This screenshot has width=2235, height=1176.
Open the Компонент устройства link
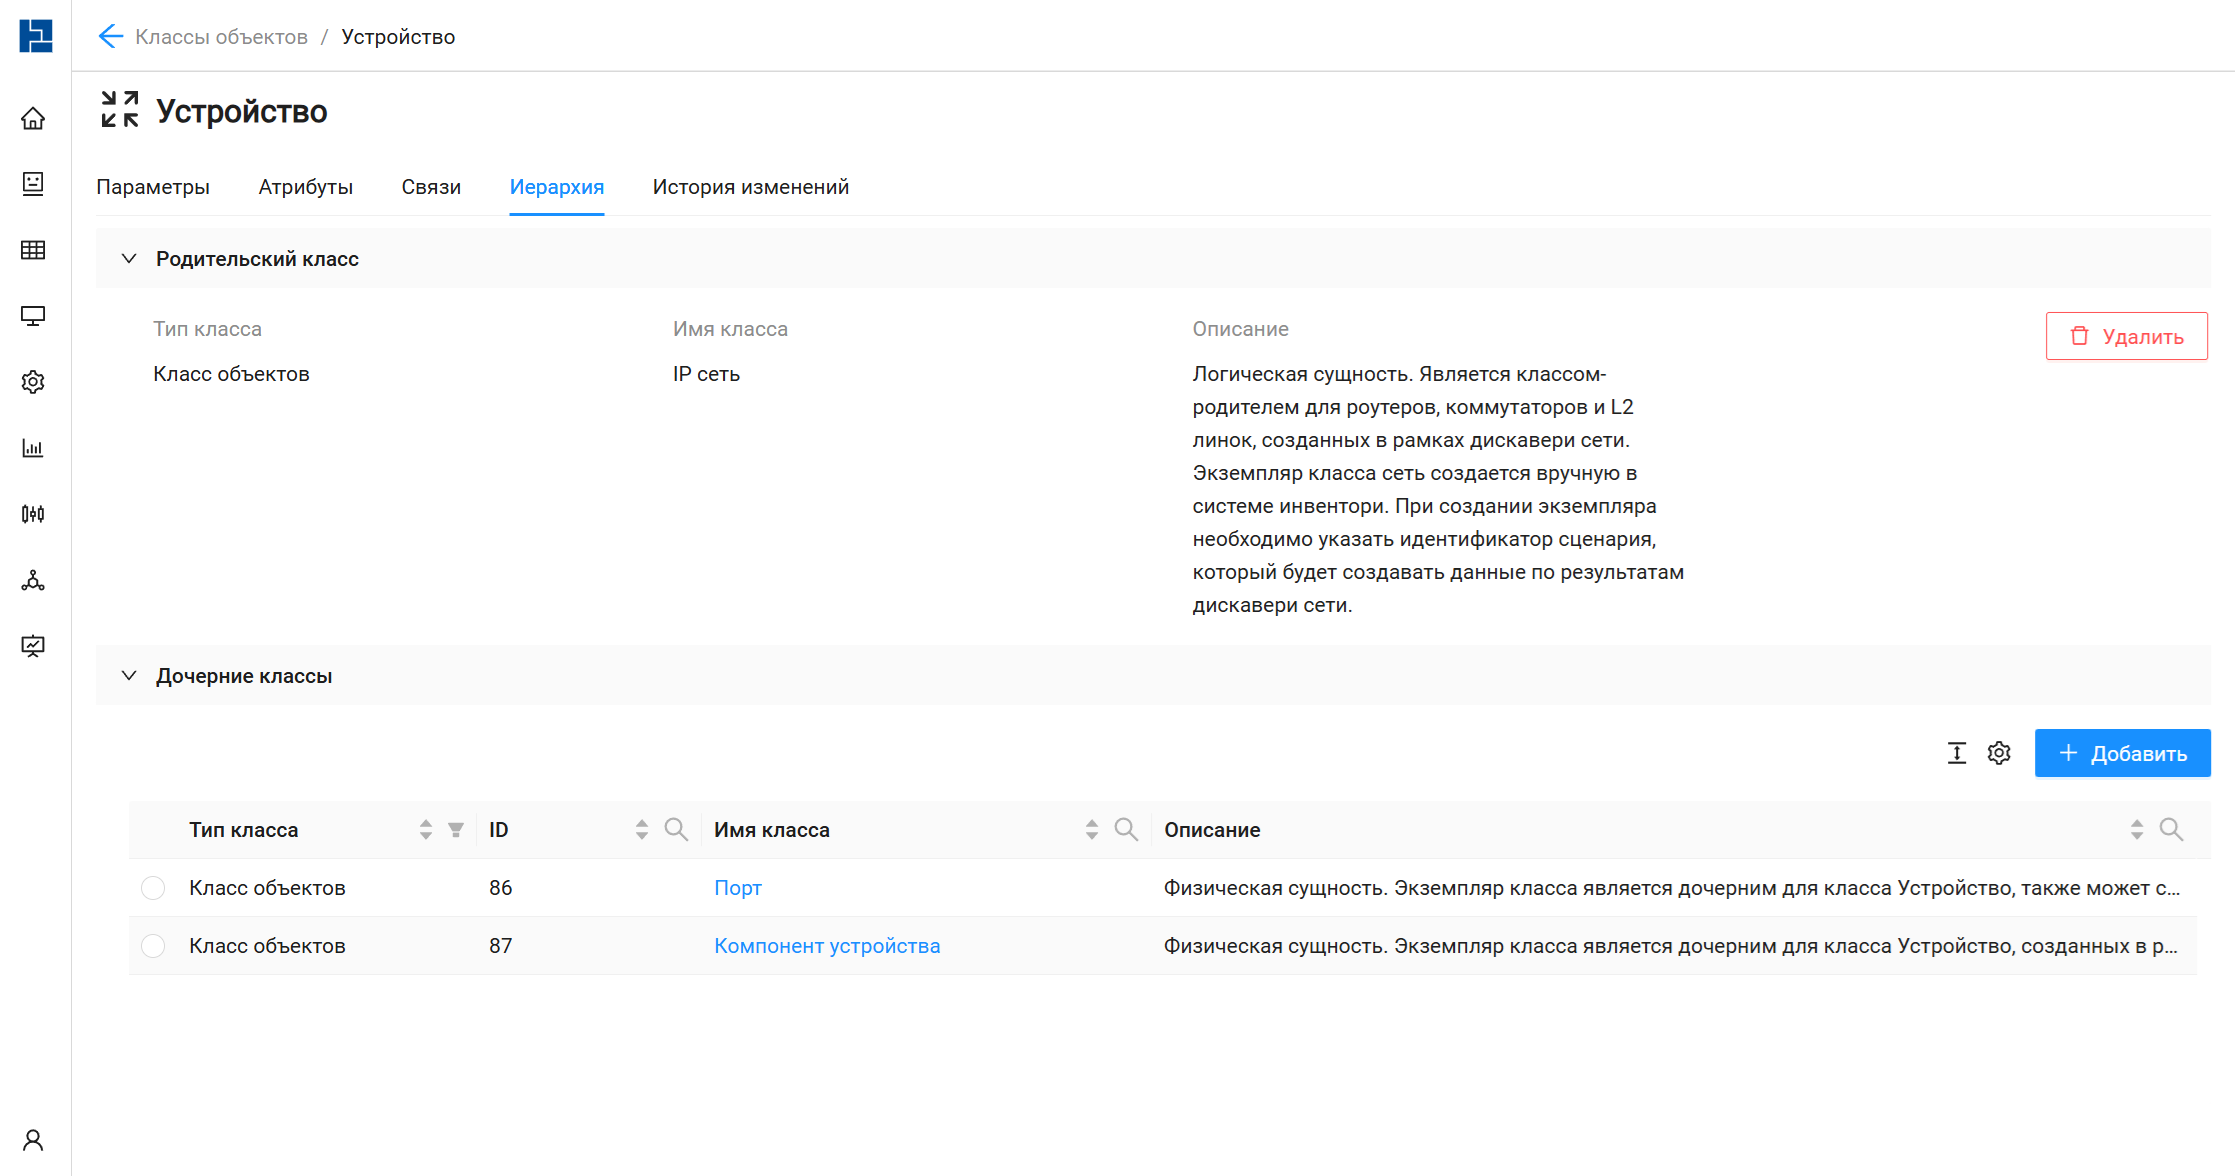click(x=827, y=946)
